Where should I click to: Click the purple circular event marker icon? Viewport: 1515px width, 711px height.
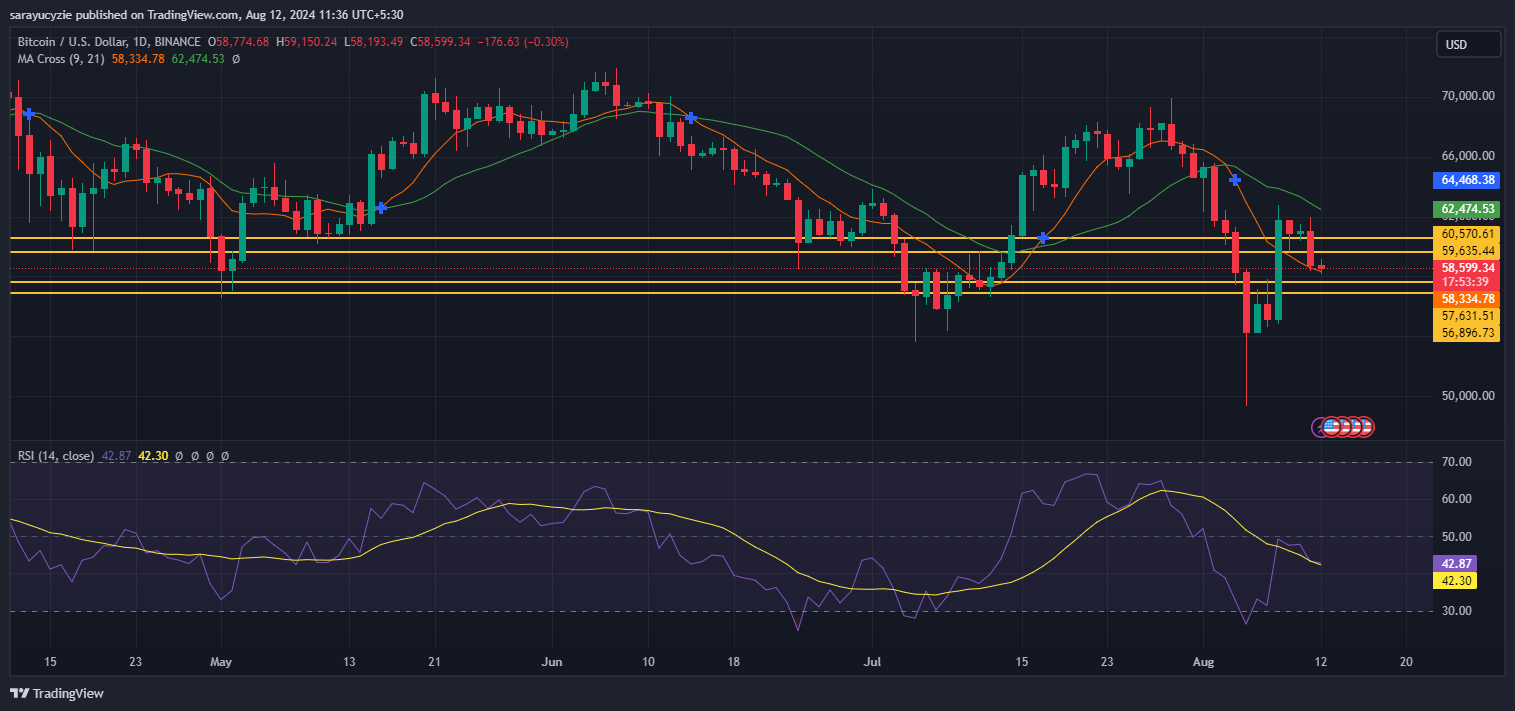[1319, 427]
